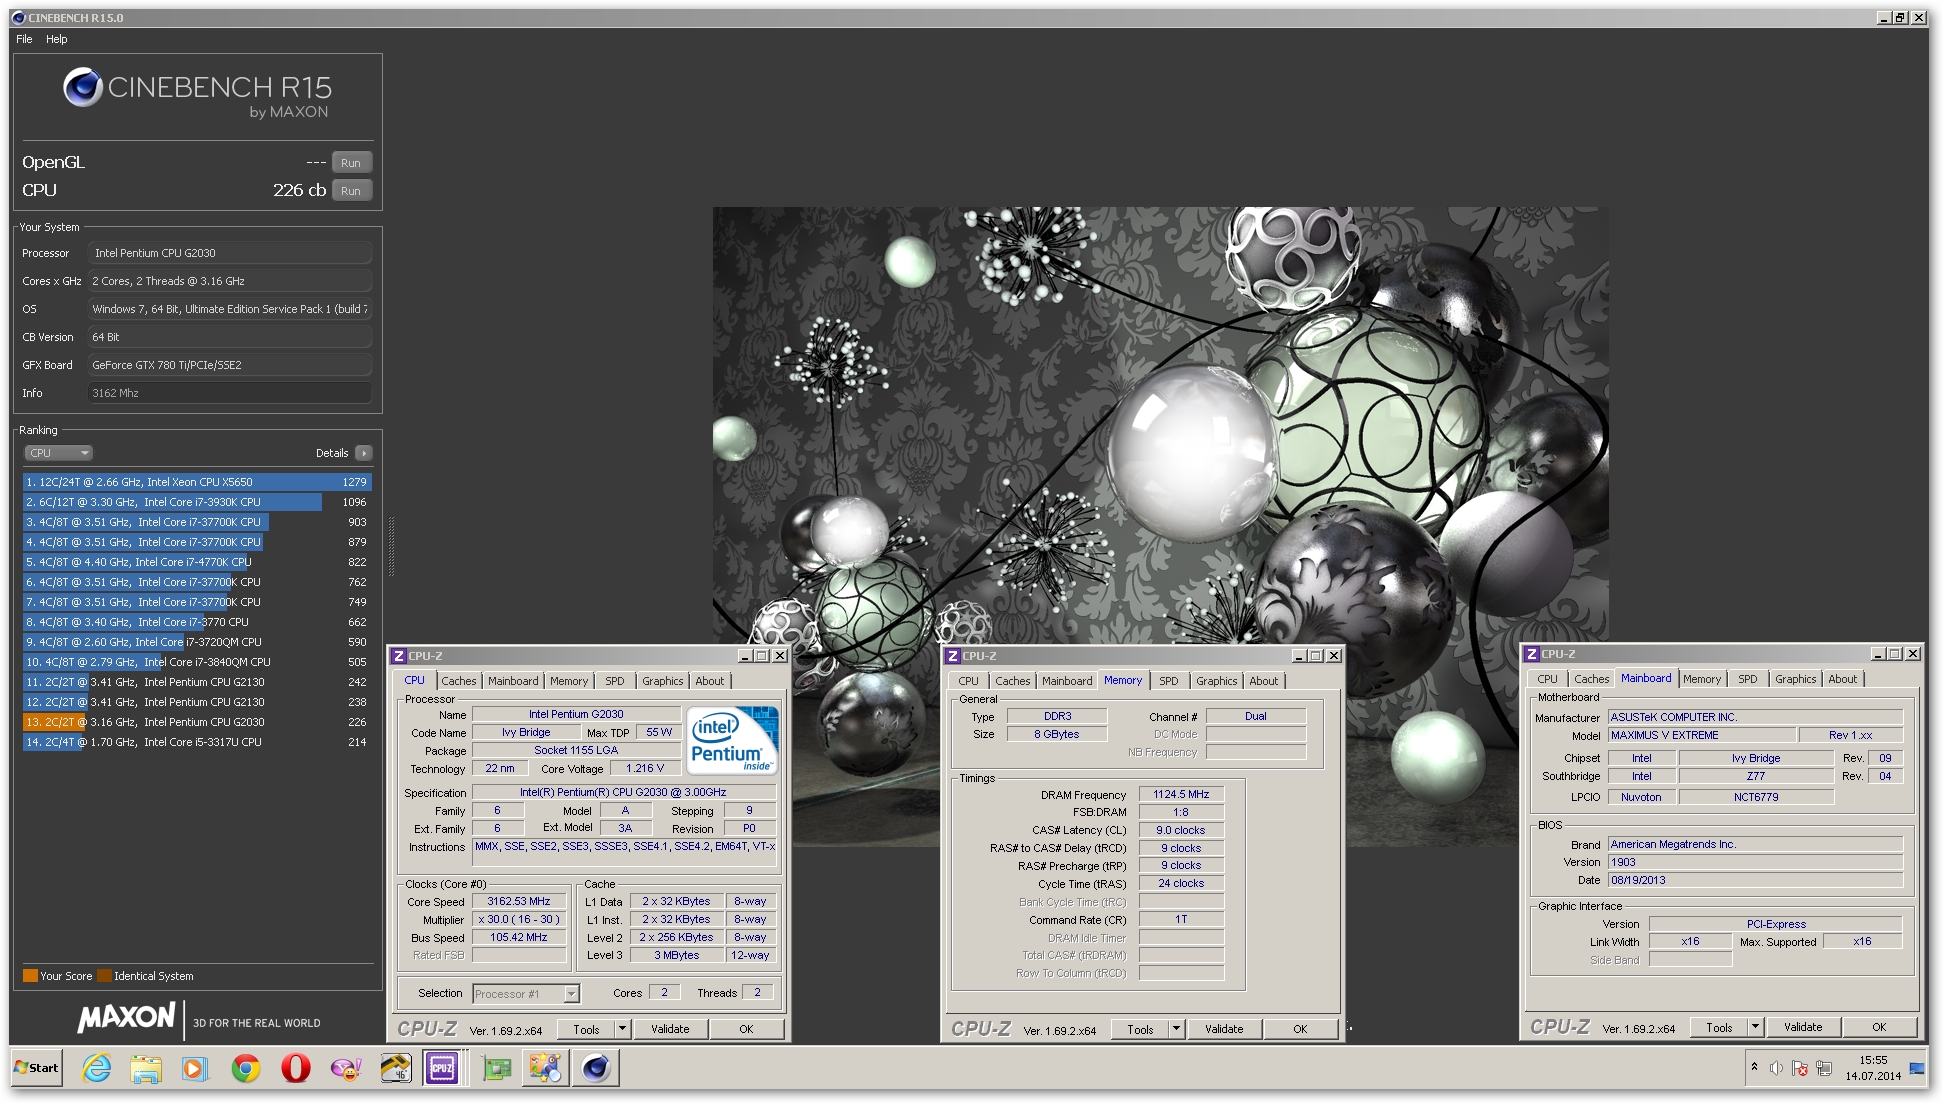This screenshot has height=1103, width=1943.
Task: Show hidden tray icons chevron
Action: [x=1754, y=1067]
